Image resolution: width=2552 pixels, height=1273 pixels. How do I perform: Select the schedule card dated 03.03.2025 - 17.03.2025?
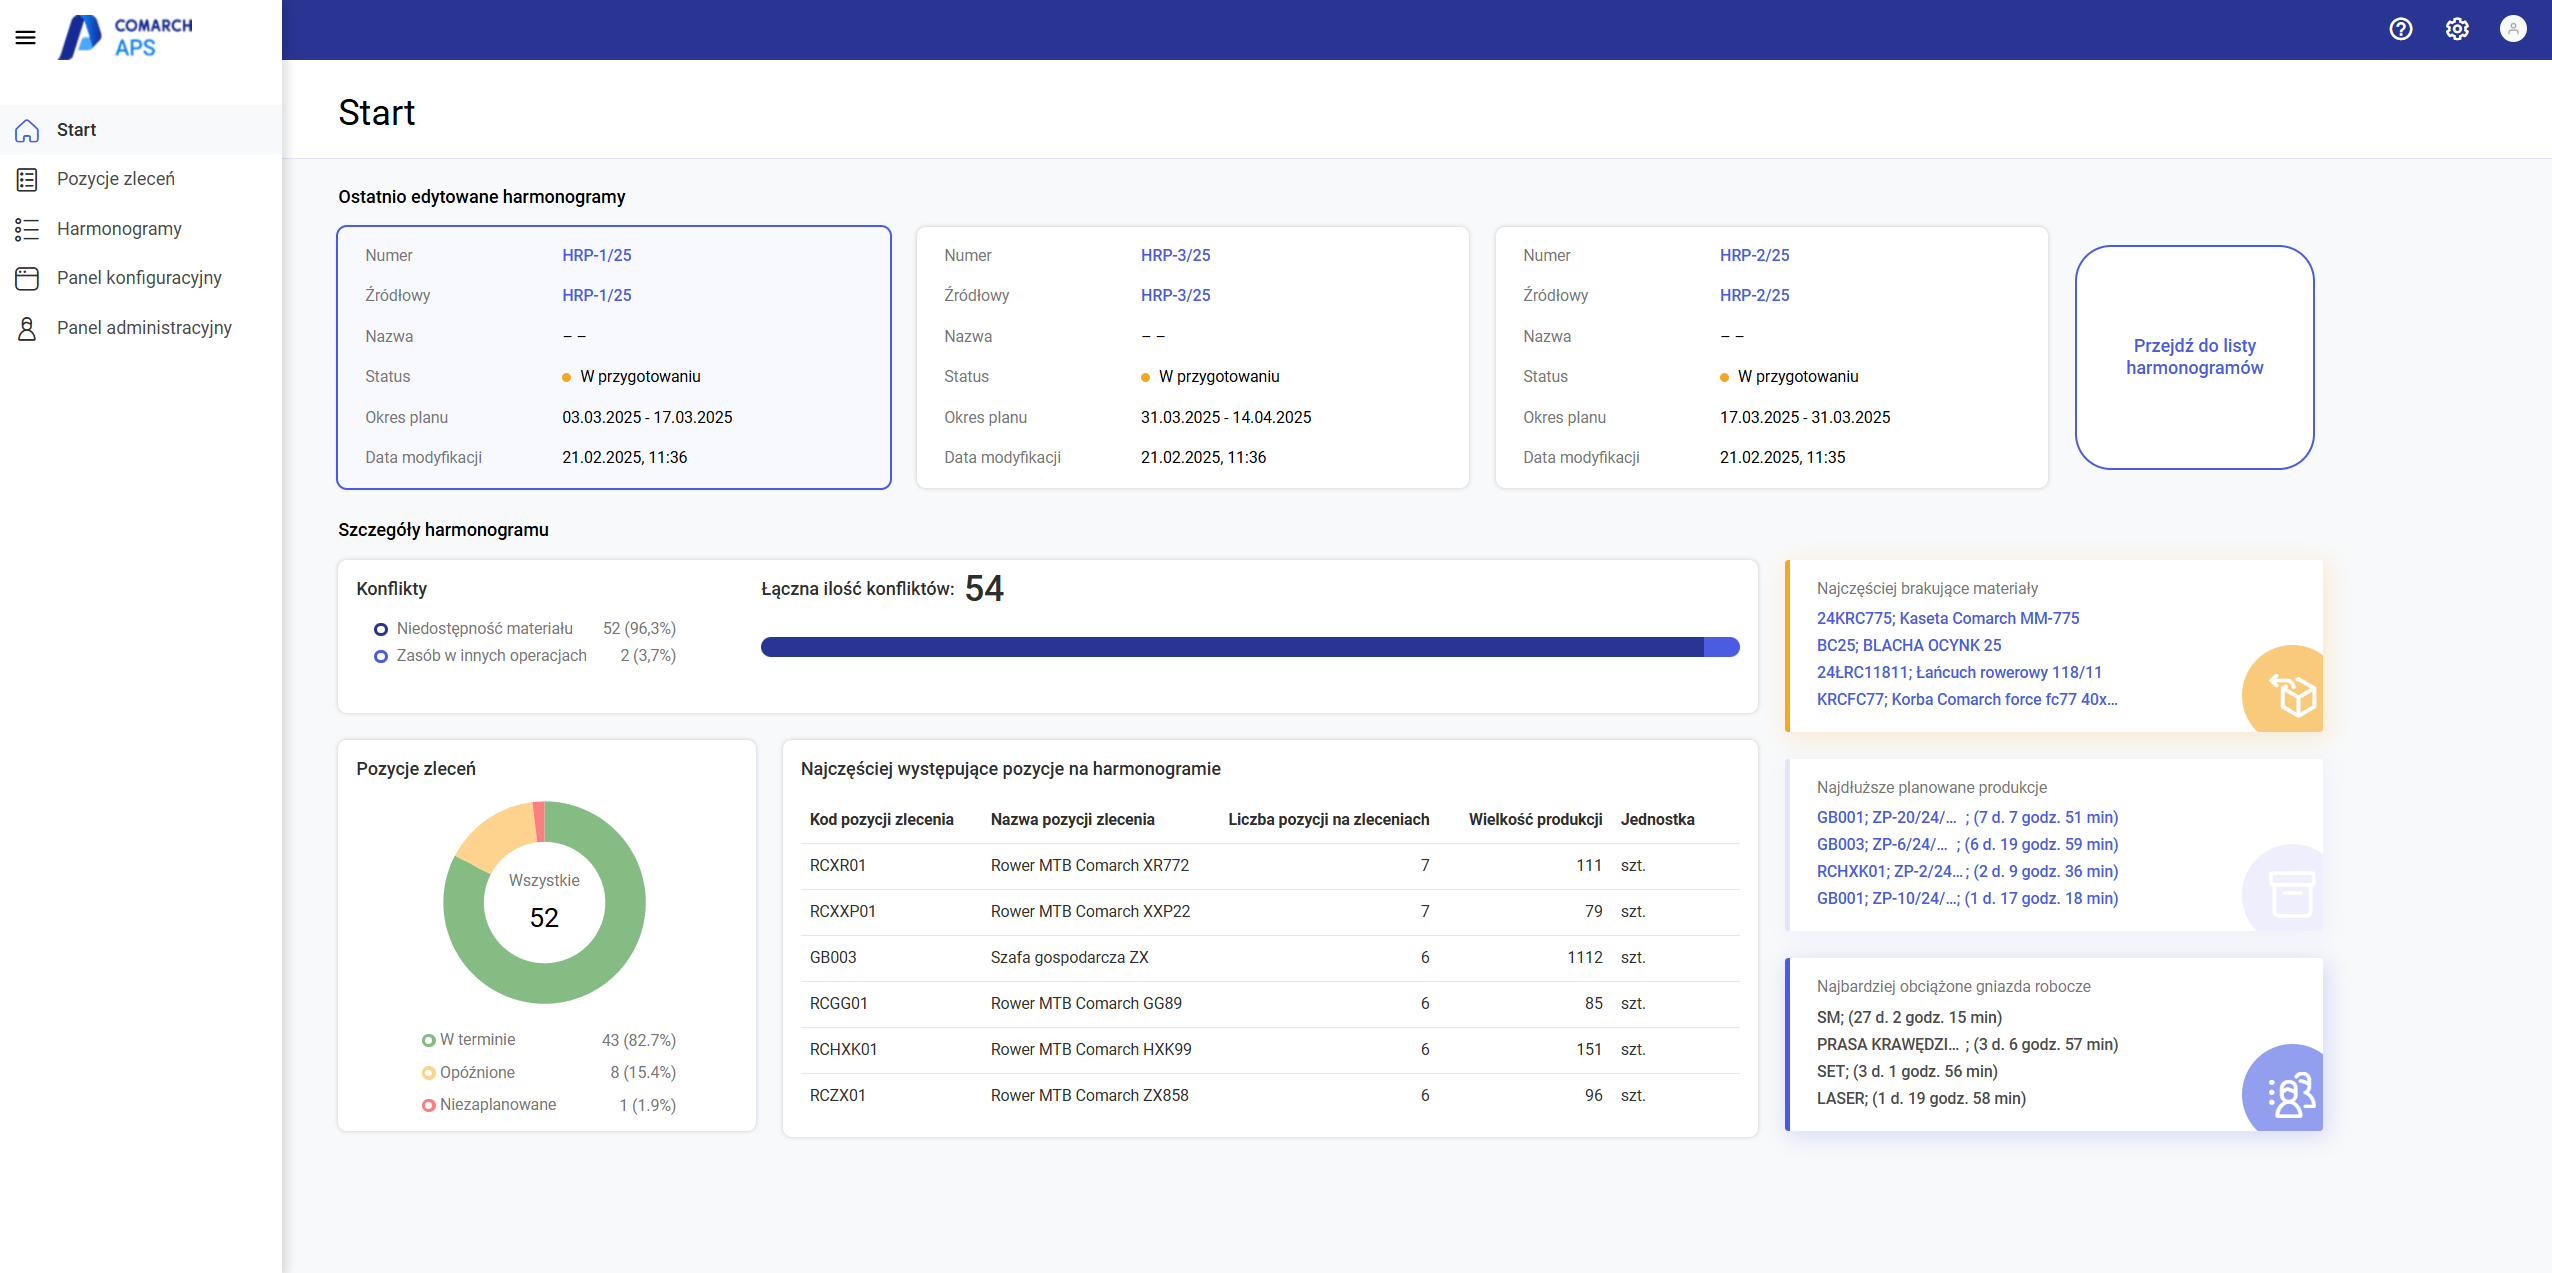[x=614, y=357]
